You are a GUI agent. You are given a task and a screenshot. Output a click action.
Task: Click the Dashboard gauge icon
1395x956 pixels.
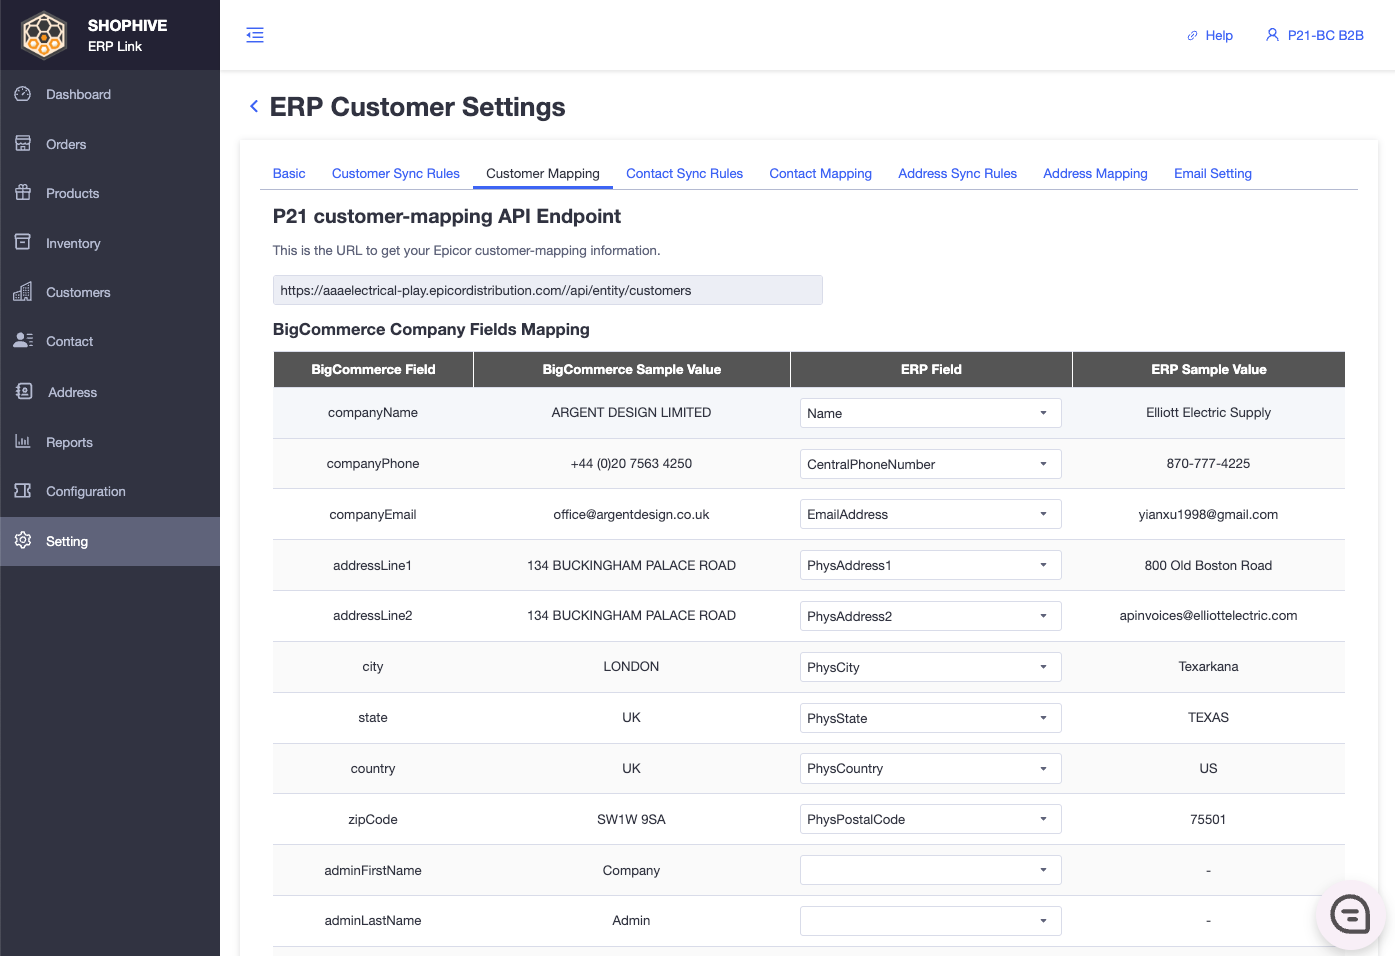pyautogui.click(x=23, y=94)
